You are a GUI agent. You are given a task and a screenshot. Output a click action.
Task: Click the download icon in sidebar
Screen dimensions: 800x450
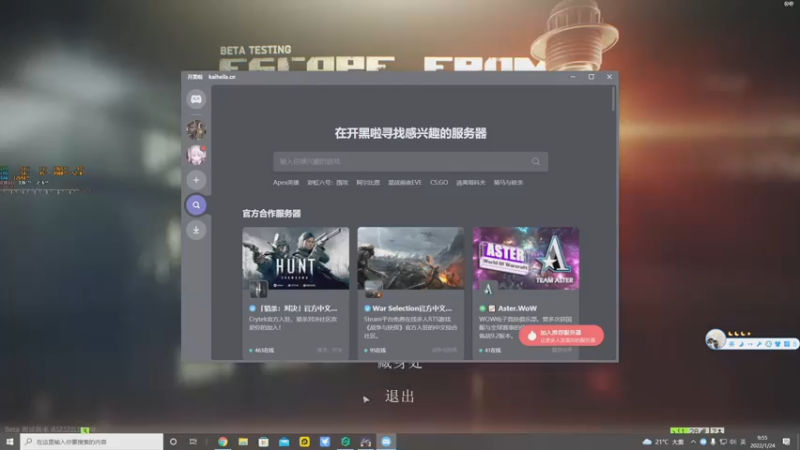(x=196, y=230)
